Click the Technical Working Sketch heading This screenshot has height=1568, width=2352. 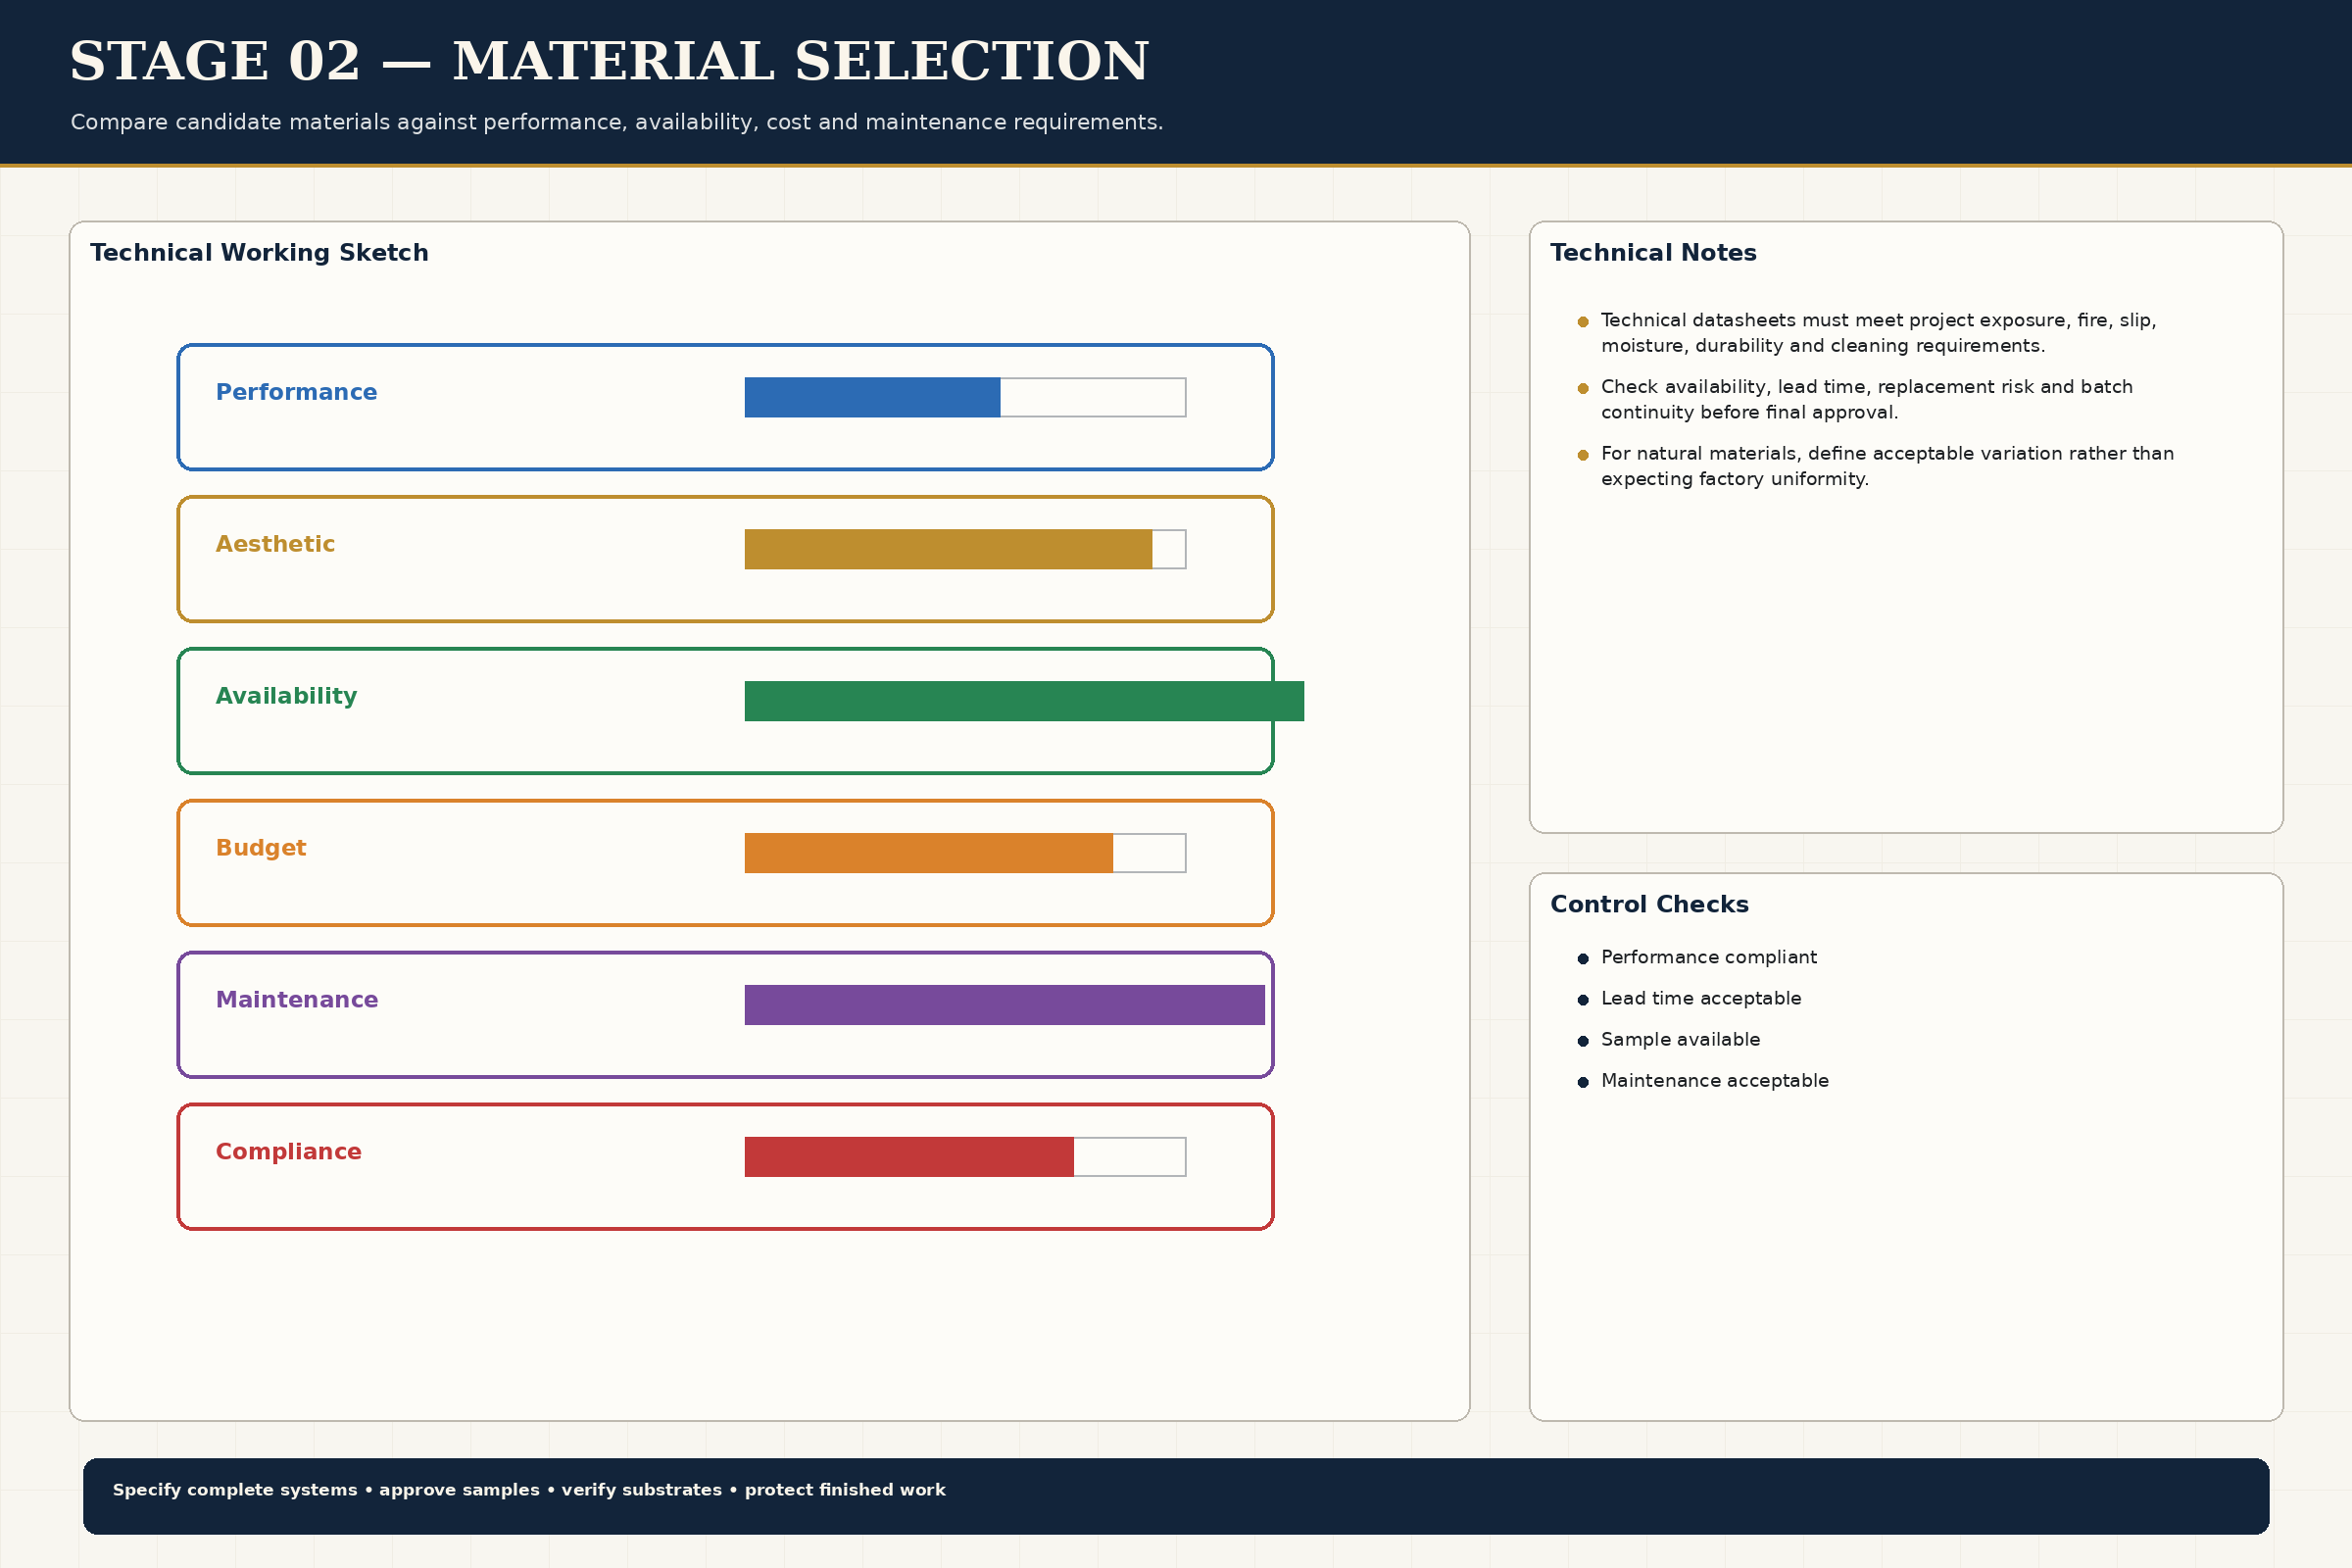[x=259, y=253]
